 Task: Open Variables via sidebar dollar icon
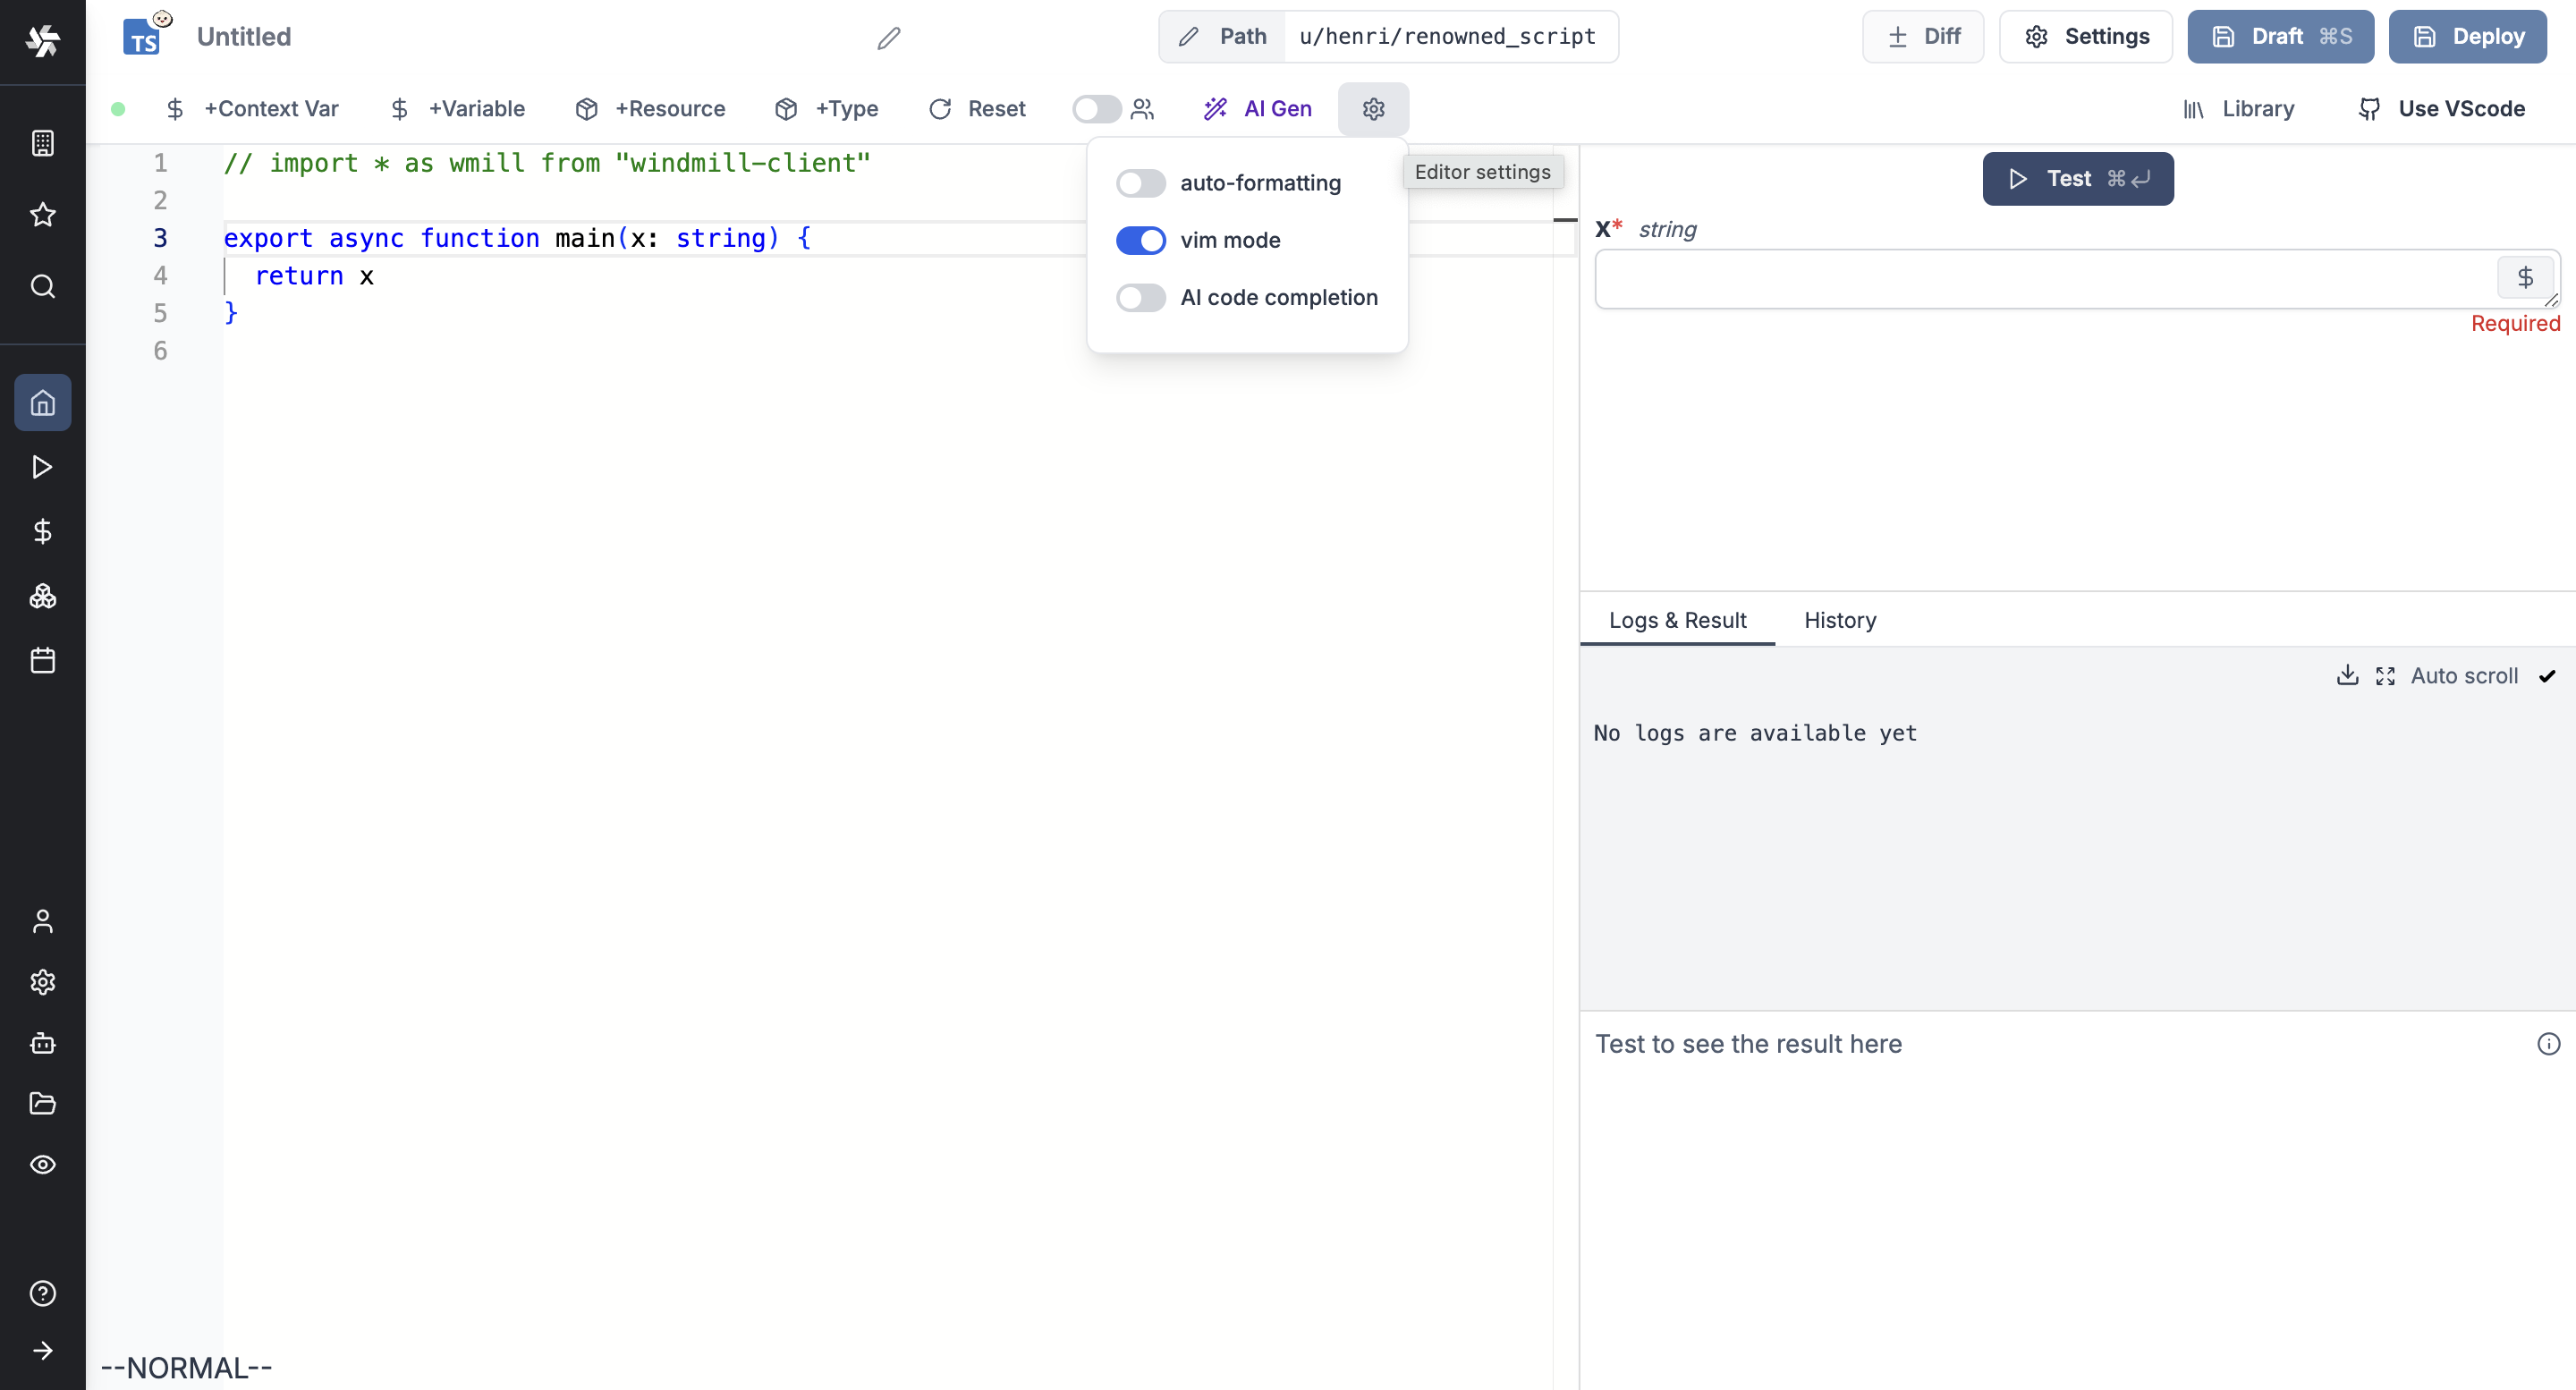[x=42, y=531]
